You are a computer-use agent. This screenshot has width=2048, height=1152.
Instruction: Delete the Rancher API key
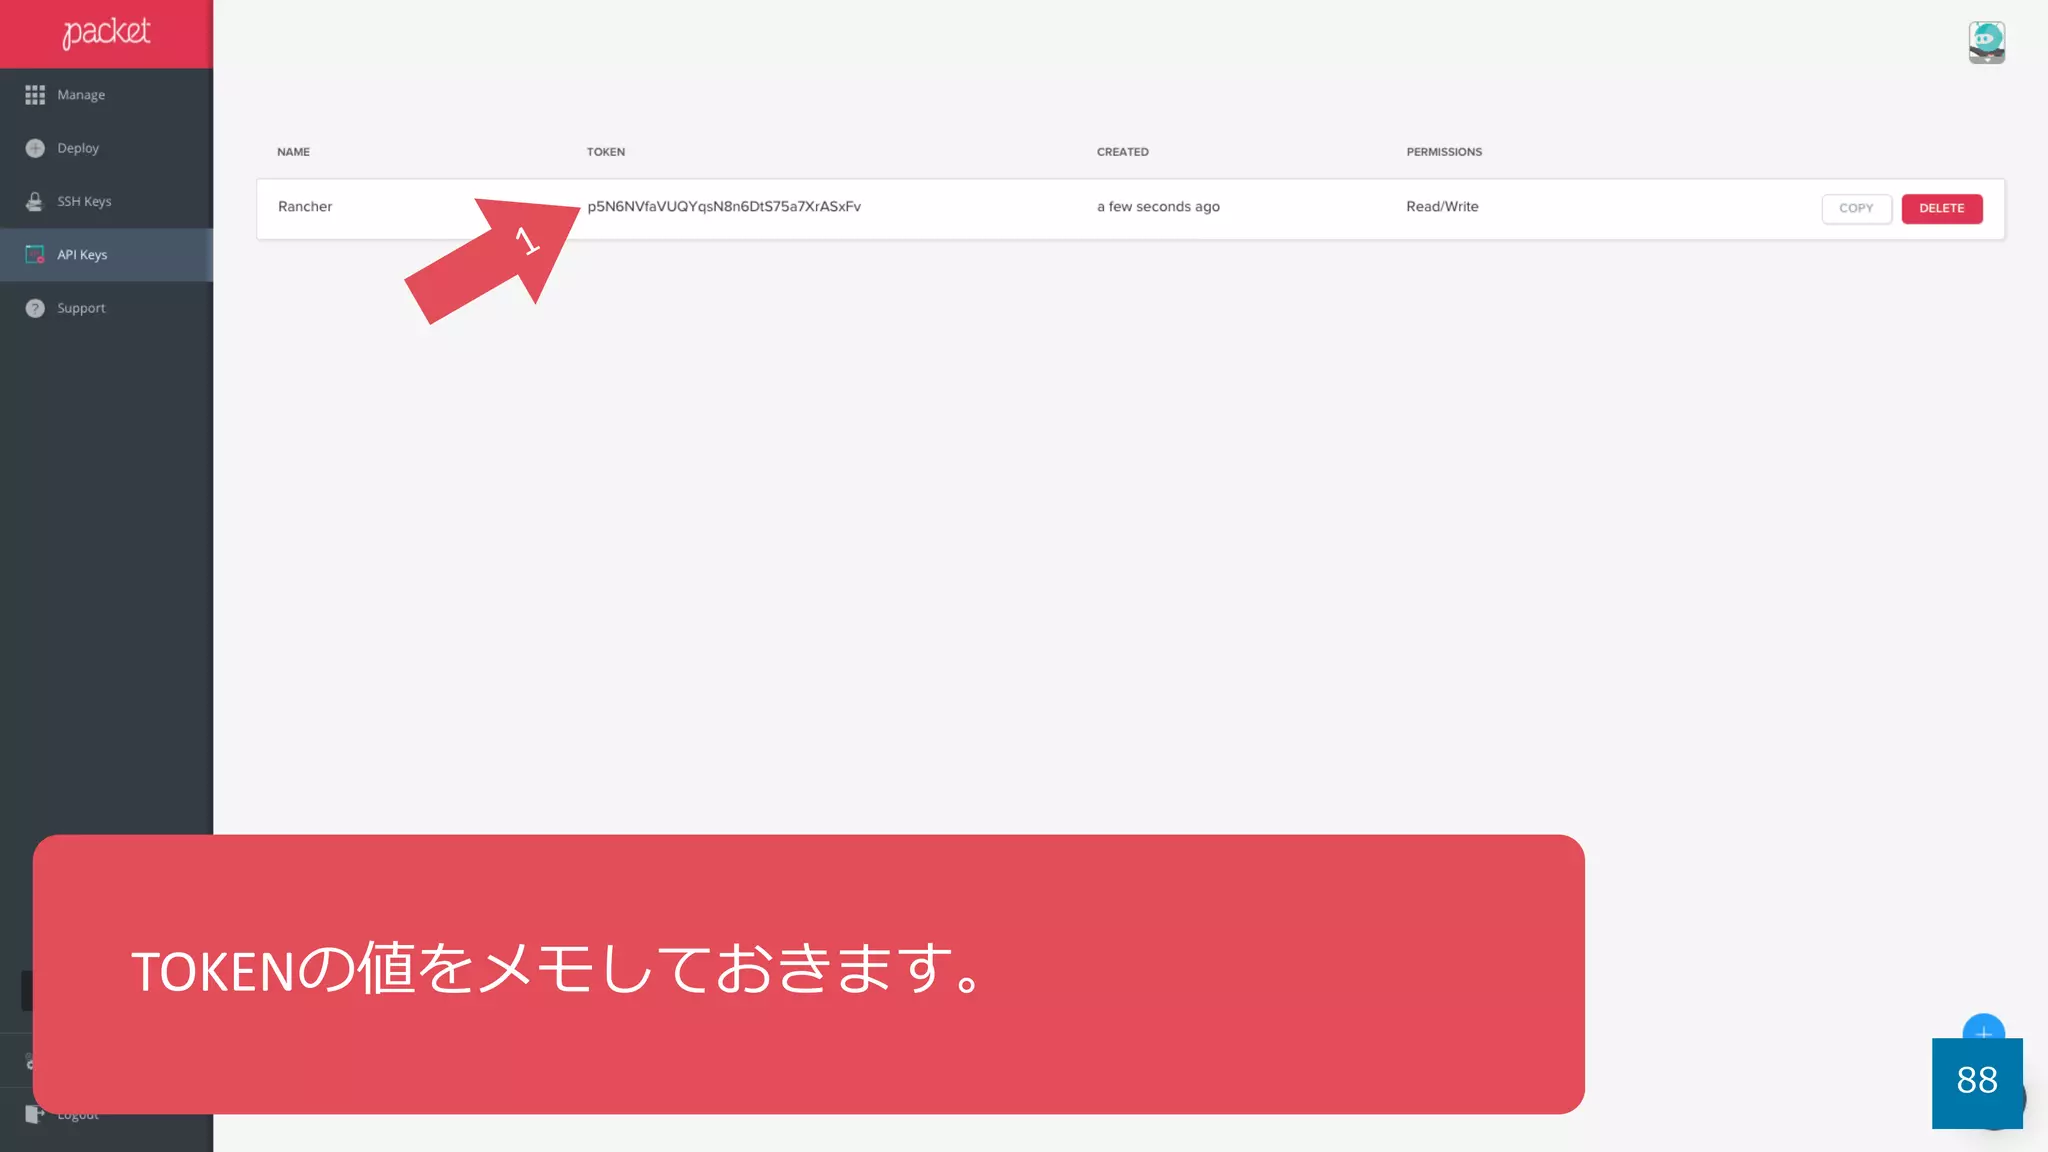tap(1941, 208)
